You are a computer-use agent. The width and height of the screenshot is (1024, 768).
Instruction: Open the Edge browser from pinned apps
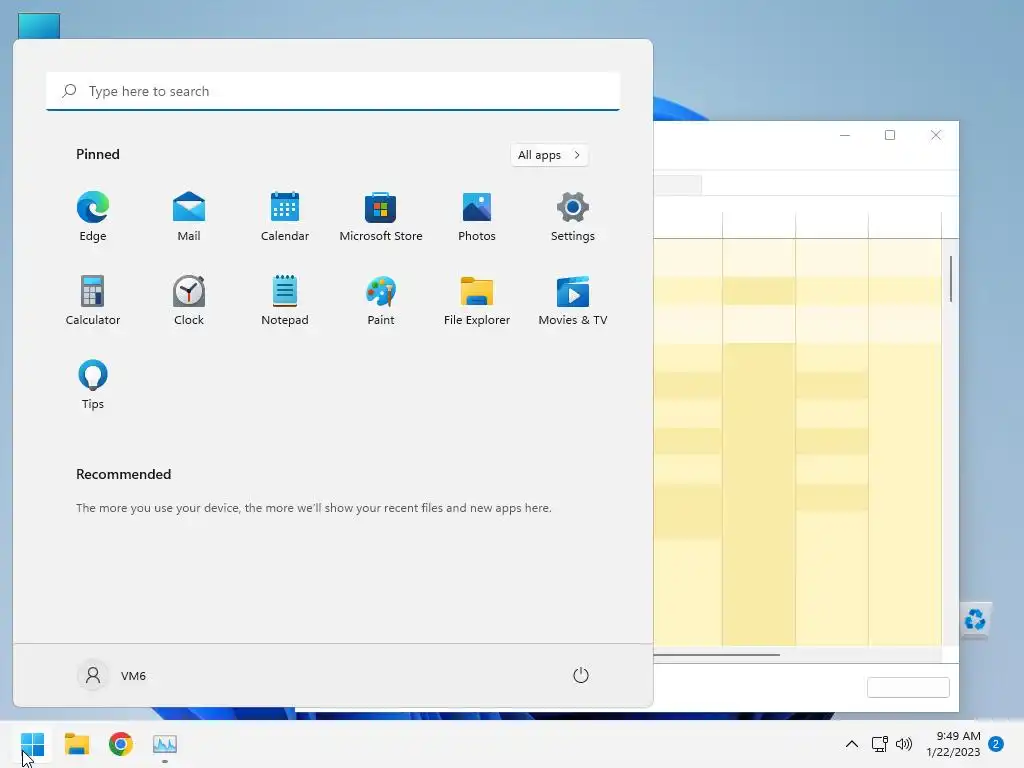pyautogui.click(x=93, y=217)
